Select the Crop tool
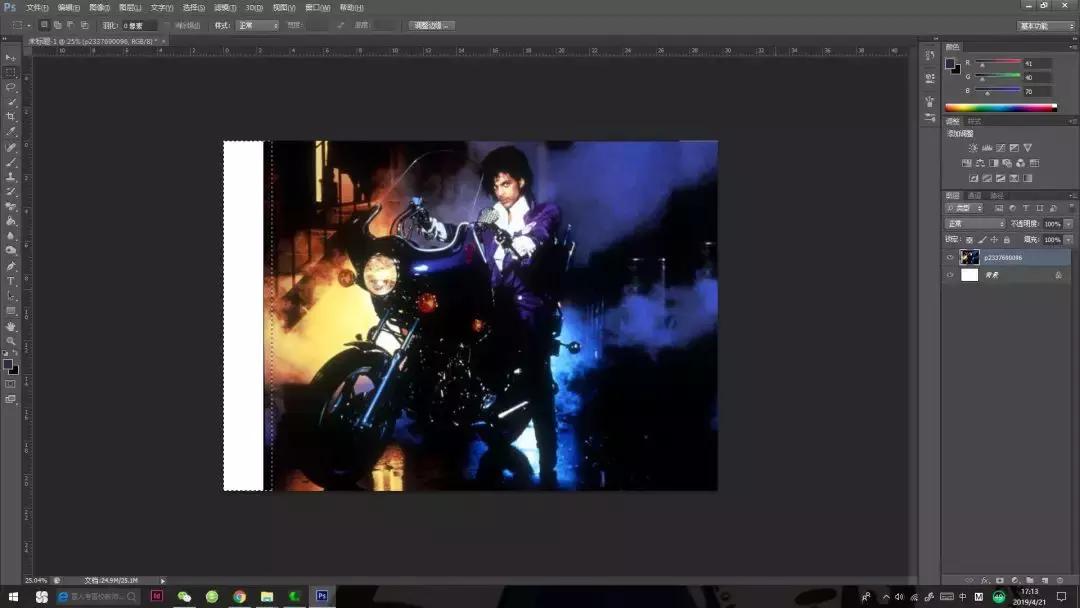 click(11, 117)
